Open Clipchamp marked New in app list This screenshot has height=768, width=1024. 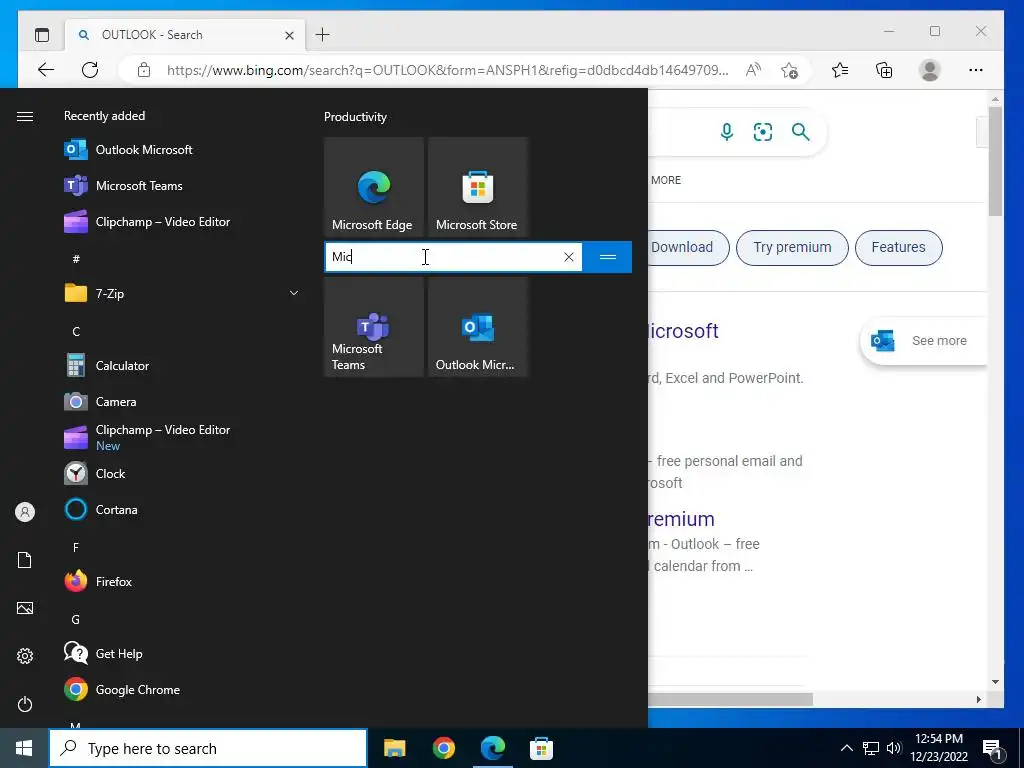[182, 438]
